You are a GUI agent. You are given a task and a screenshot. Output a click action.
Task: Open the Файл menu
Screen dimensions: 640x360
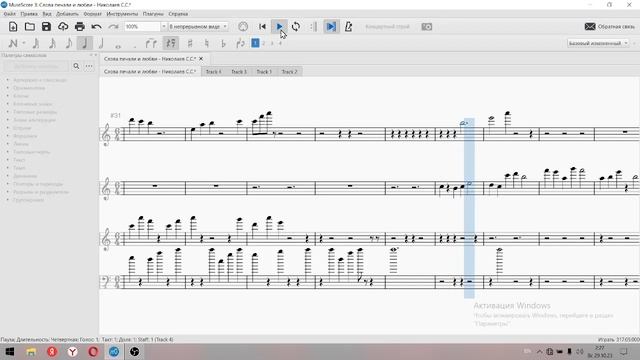(x=9, y=14)
